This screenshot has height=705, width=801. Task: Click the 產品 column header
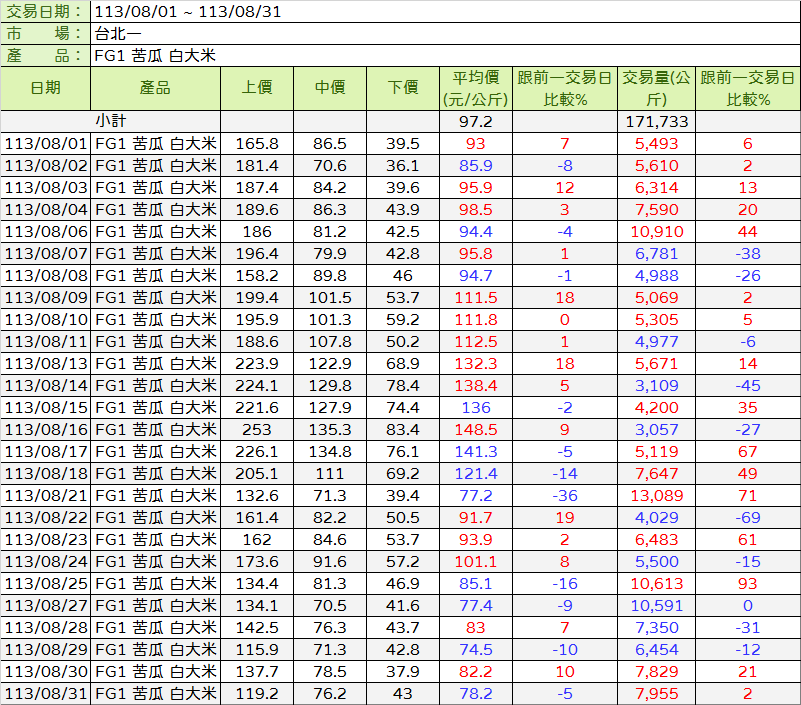point(155,88)
